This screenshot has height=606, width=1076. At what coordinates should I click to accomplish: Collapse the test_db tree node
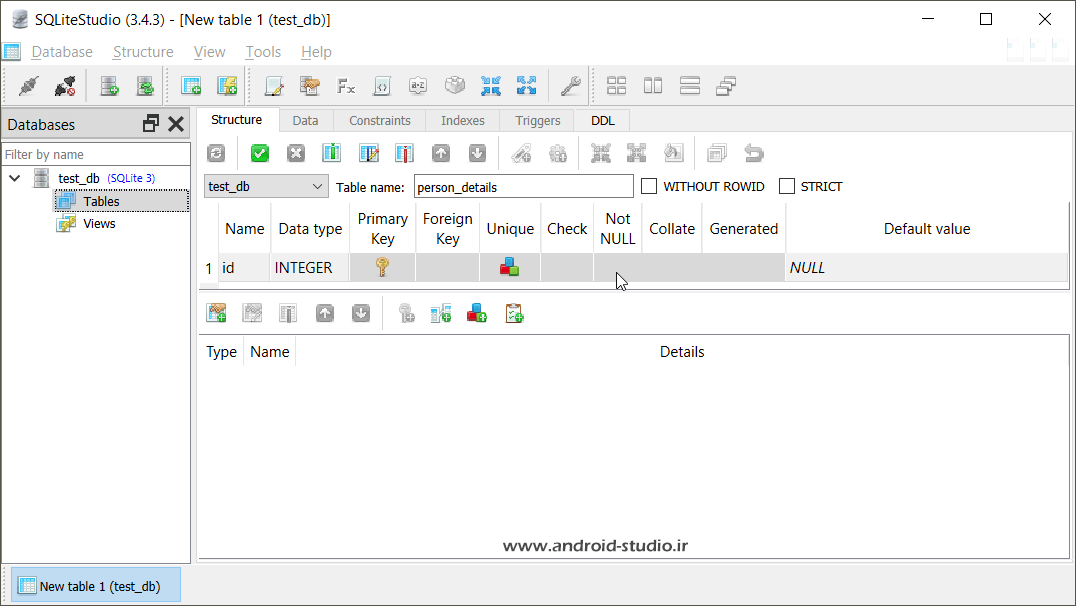pyautogui.click(x=14, y=178)
